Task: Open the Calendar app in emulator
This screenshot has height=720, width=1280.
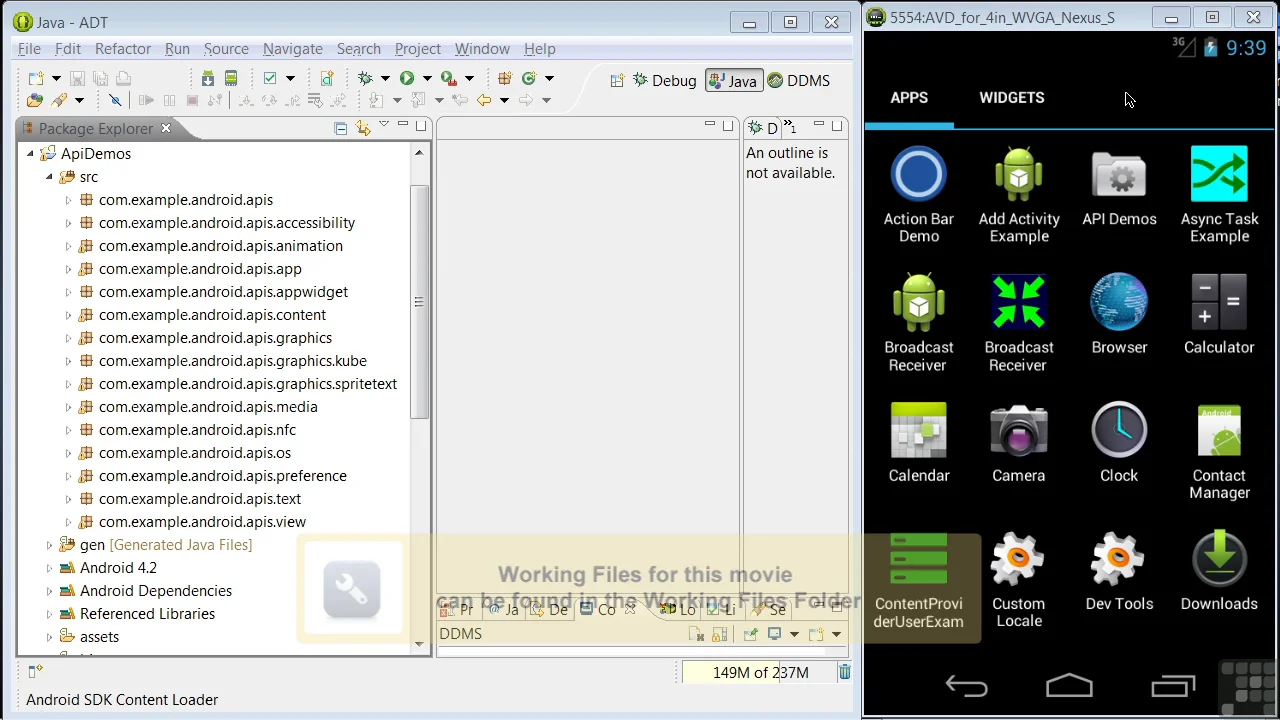Action: pos(919,443)
